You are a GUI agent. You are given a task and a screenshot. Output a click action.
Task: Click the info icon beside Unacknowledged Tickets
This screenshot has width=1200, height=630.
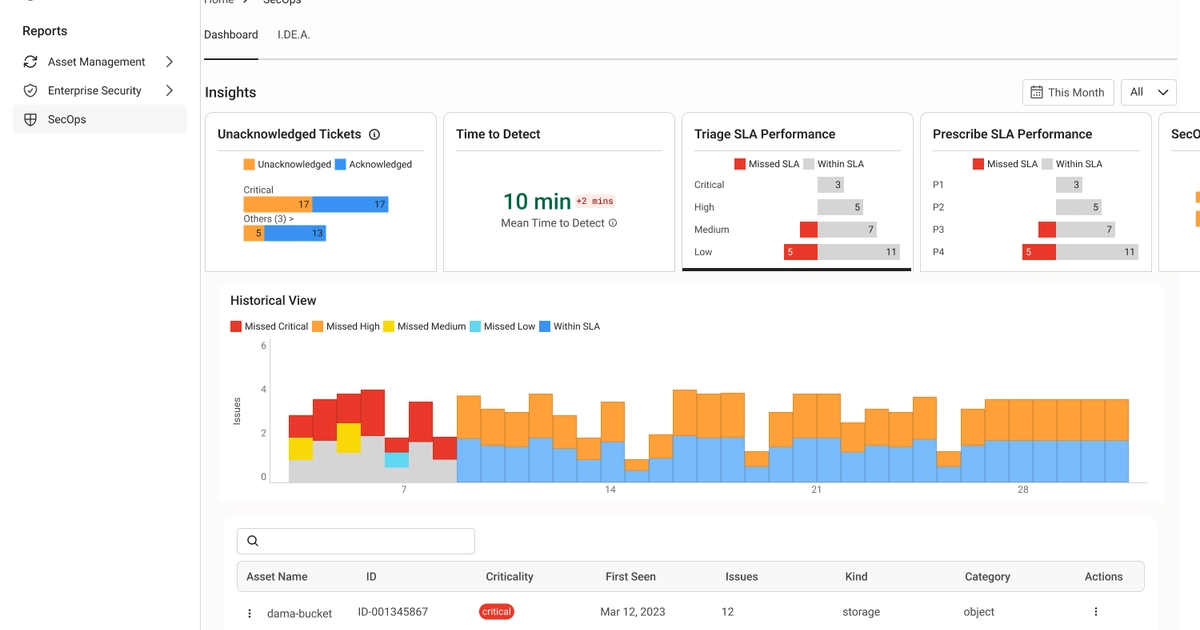click(x=374, y=134)
